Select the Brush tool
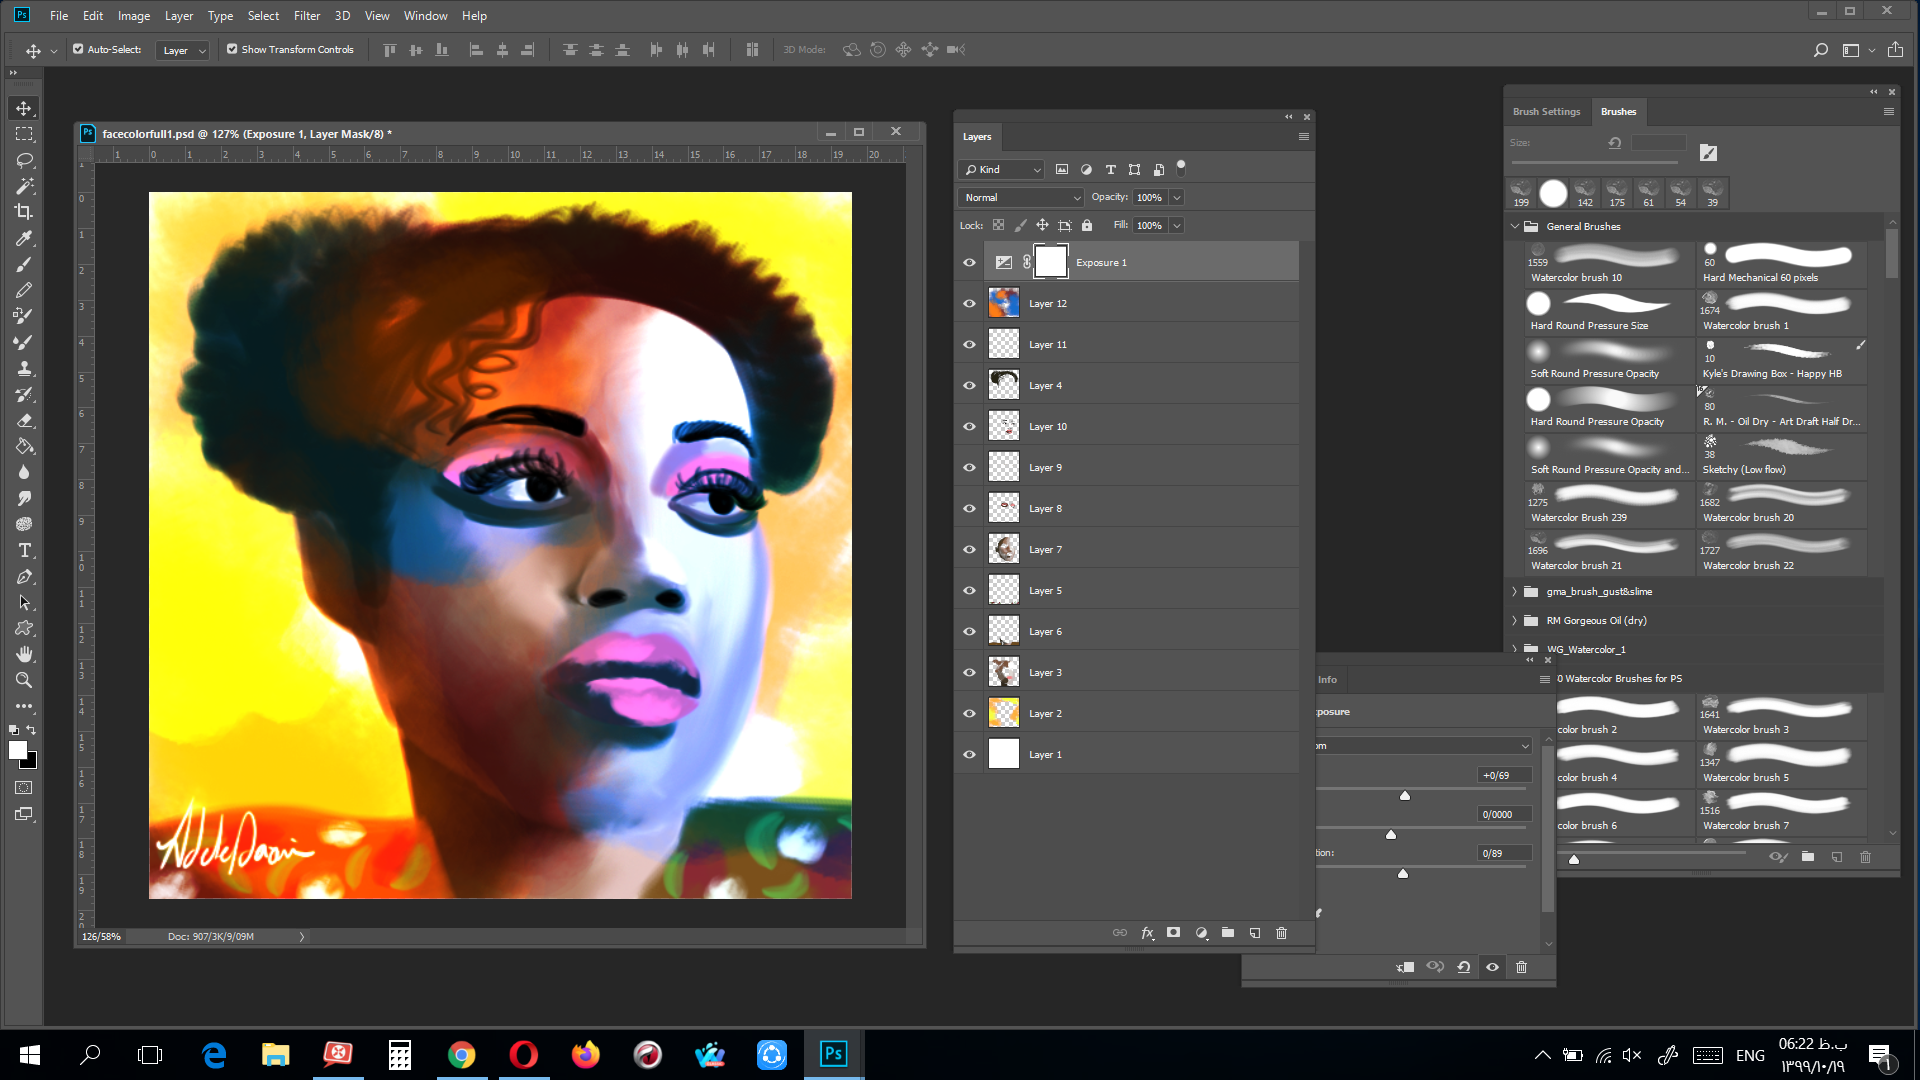Screen dimensions: 1920x1080 pyautogui.click(x=24, y=264)
